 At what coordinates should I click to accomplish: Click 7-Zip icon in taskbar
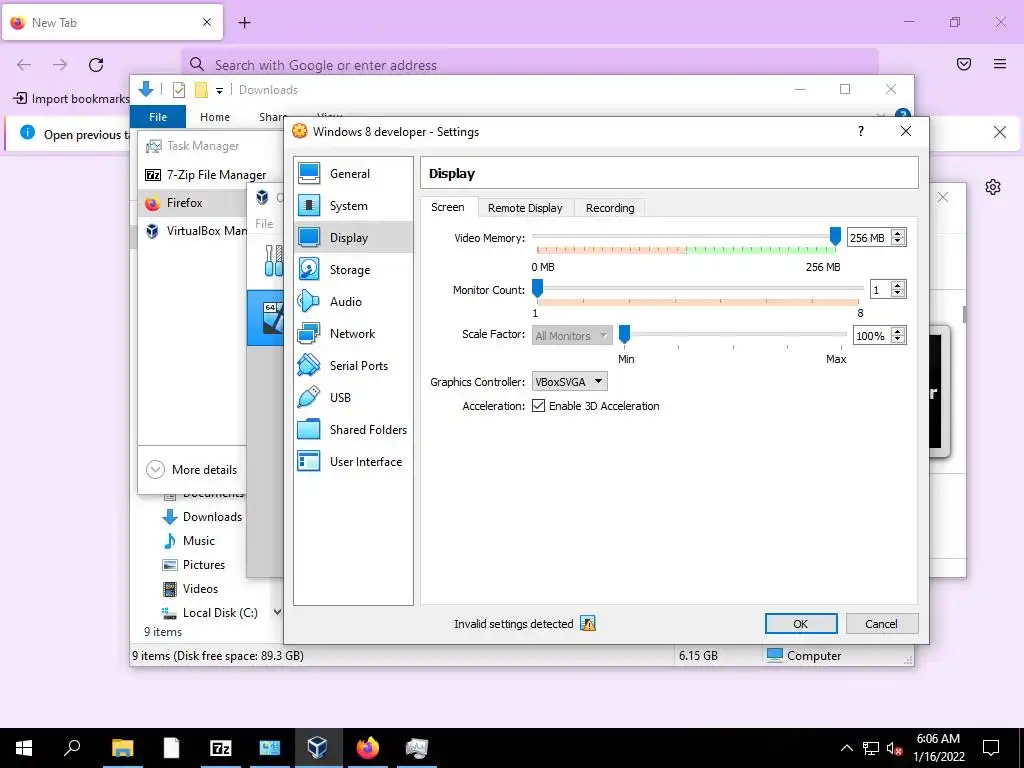coord(221,747)
